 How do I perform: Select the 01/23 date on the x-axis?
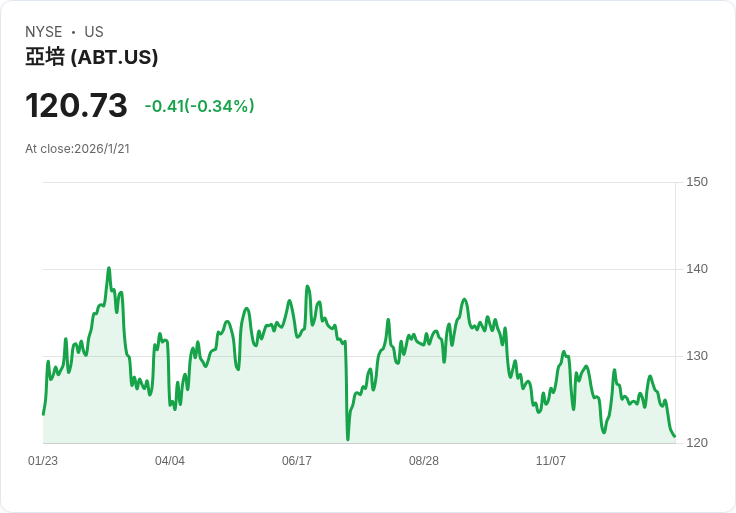(x=43, y=461)
